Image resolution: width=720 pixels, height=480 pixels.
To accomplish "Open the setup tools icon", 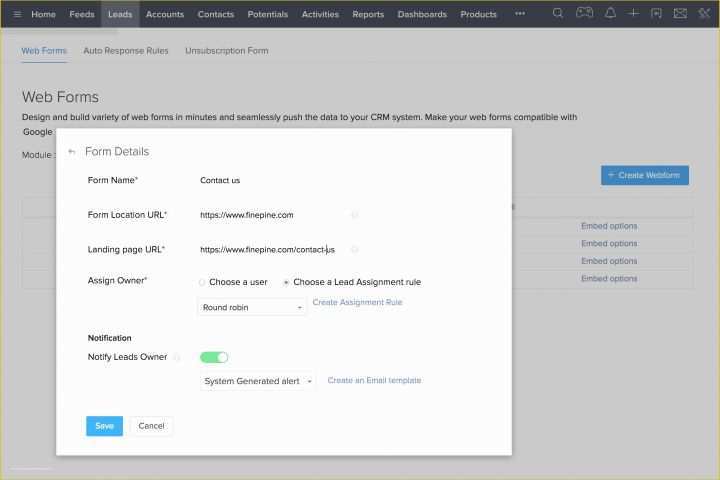I will click(x=704, y=14).
